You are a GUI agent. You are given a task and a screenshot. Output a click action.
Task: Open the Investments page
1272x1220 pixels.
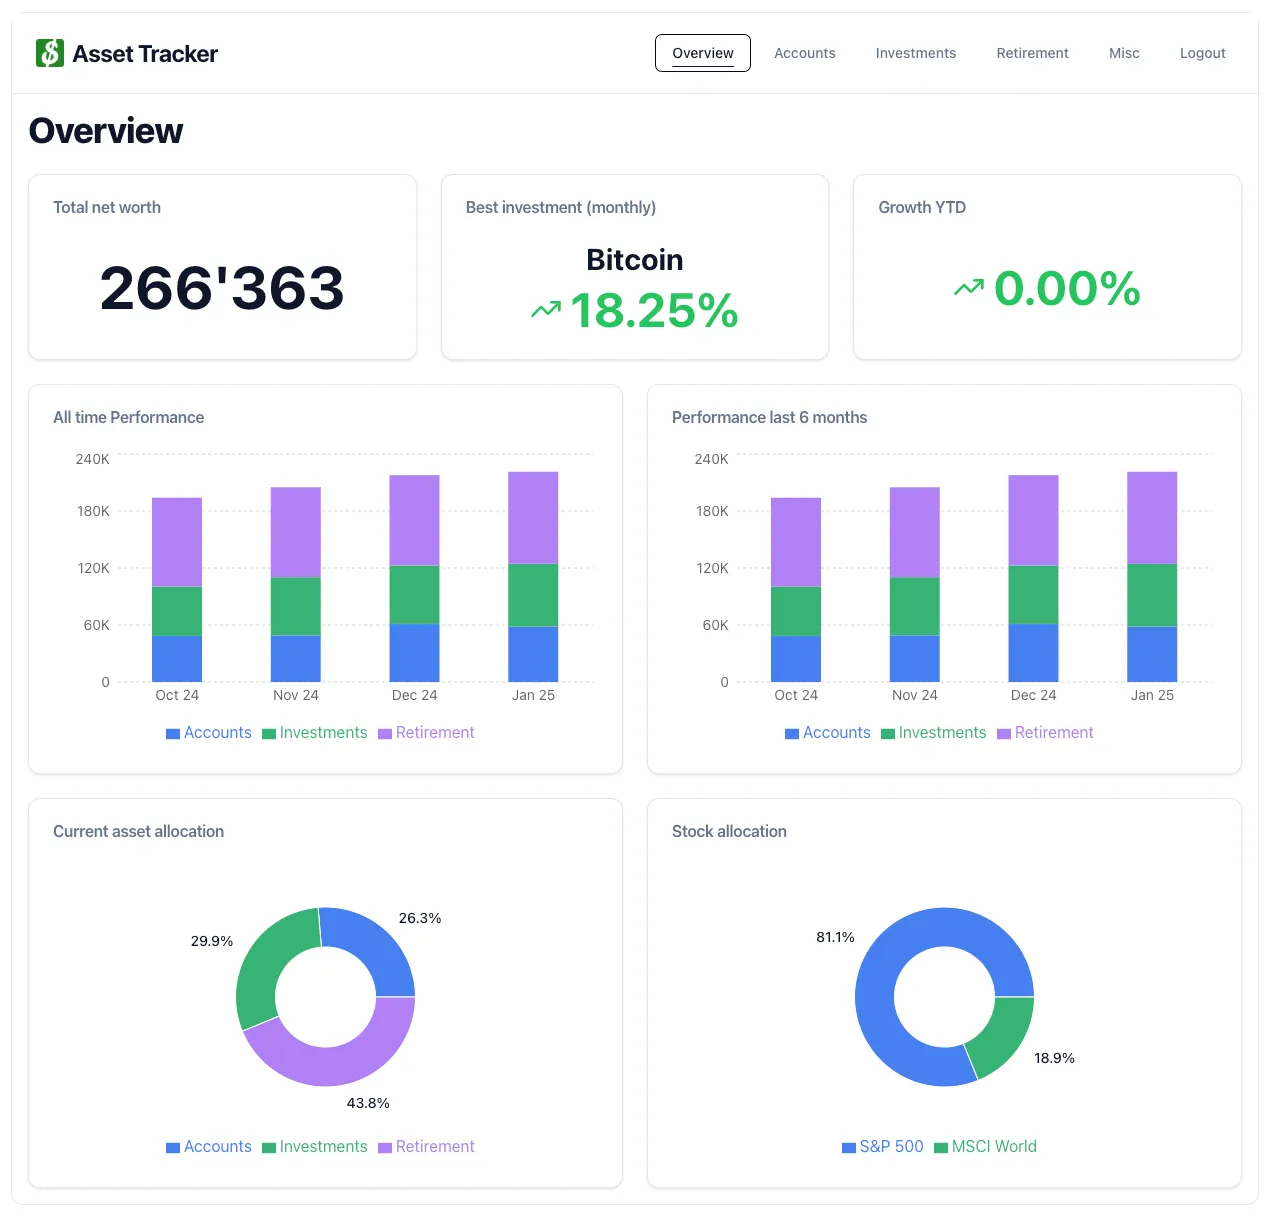click(x=915, y=53)
